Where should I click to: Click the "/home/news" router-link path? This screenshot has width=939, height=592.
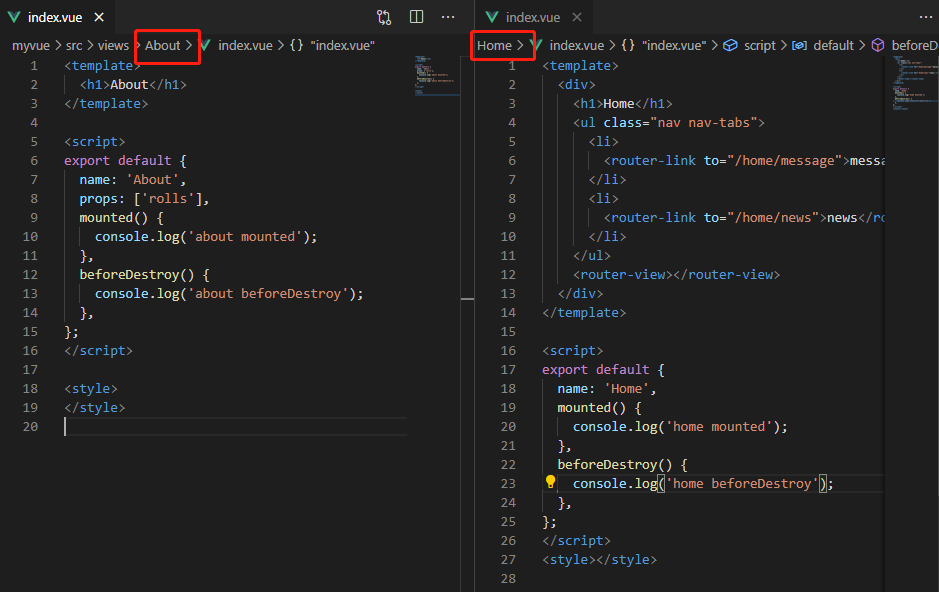pos(773,217)
